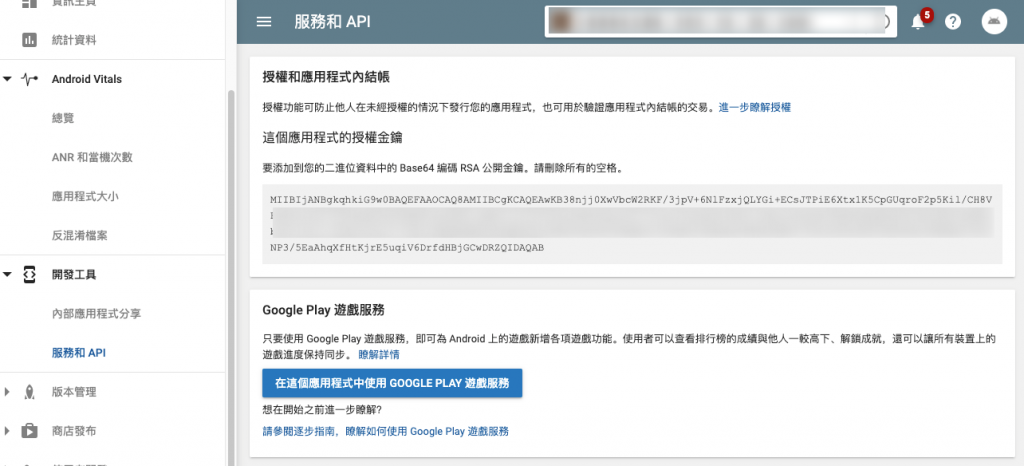Open the notifications bell
This screenshot has width=1024, height=466.
point(918,22)
